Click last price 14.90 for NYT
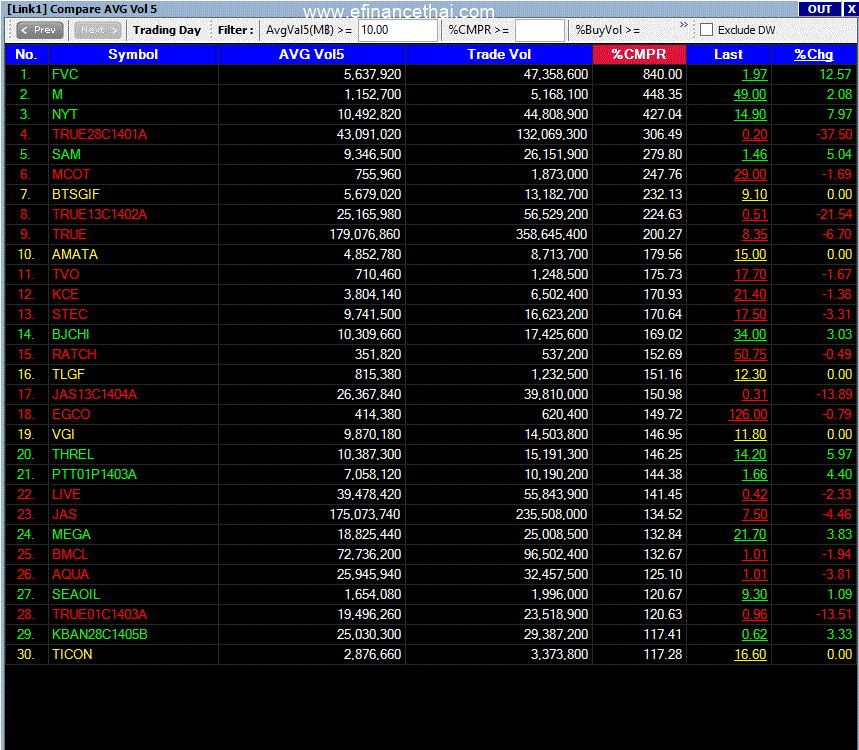Image resolution: width=859 pixels, height=750 pixels. (750, 114)
